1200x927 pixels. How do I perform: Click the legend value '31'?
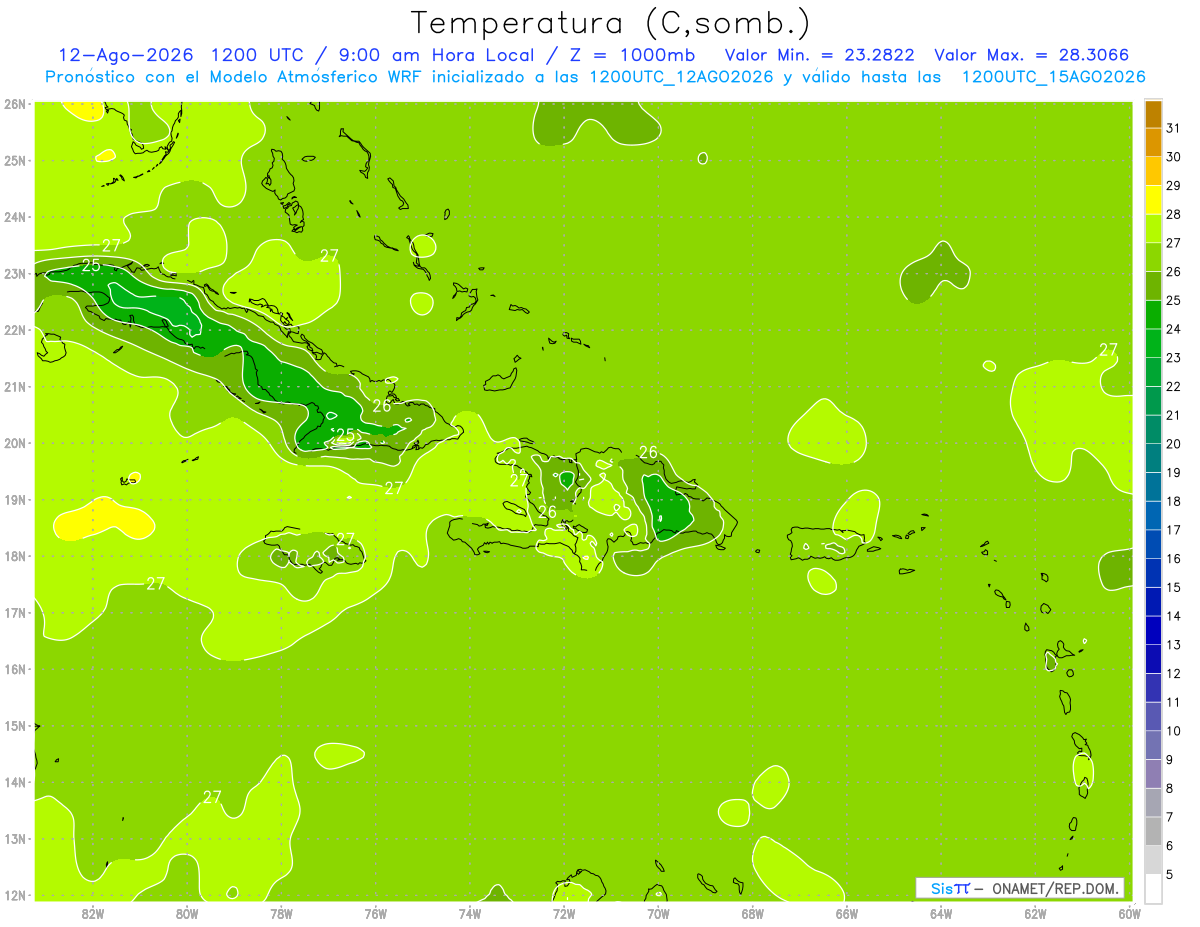(x=1174, y=128)
